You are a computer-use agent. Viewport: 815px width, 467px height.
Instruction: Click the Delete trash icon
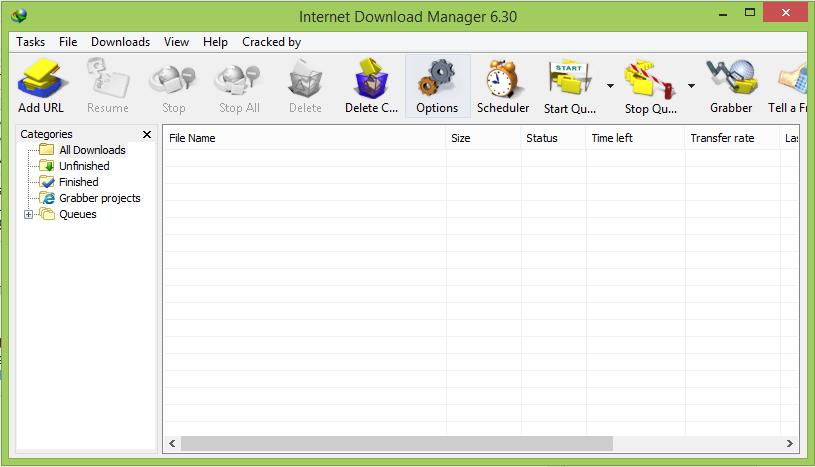pyautogui.click(x=305, y=79)
